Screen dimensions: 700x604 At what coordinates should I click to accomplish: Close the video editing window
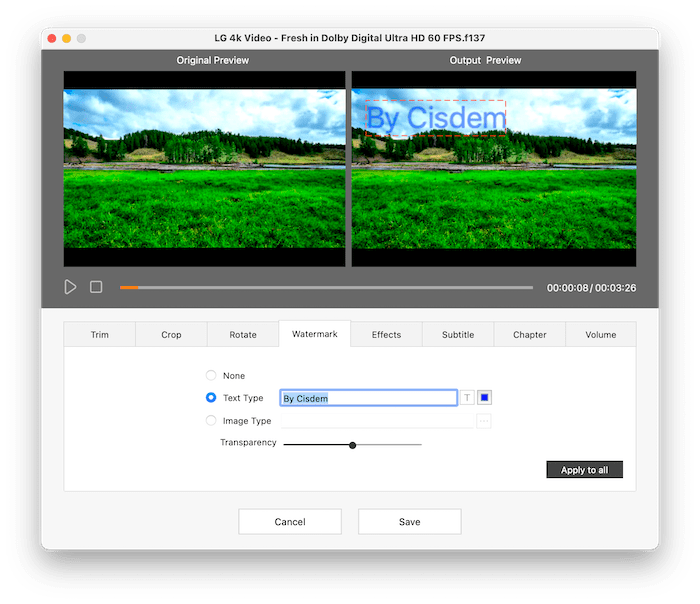pos(51,38)
